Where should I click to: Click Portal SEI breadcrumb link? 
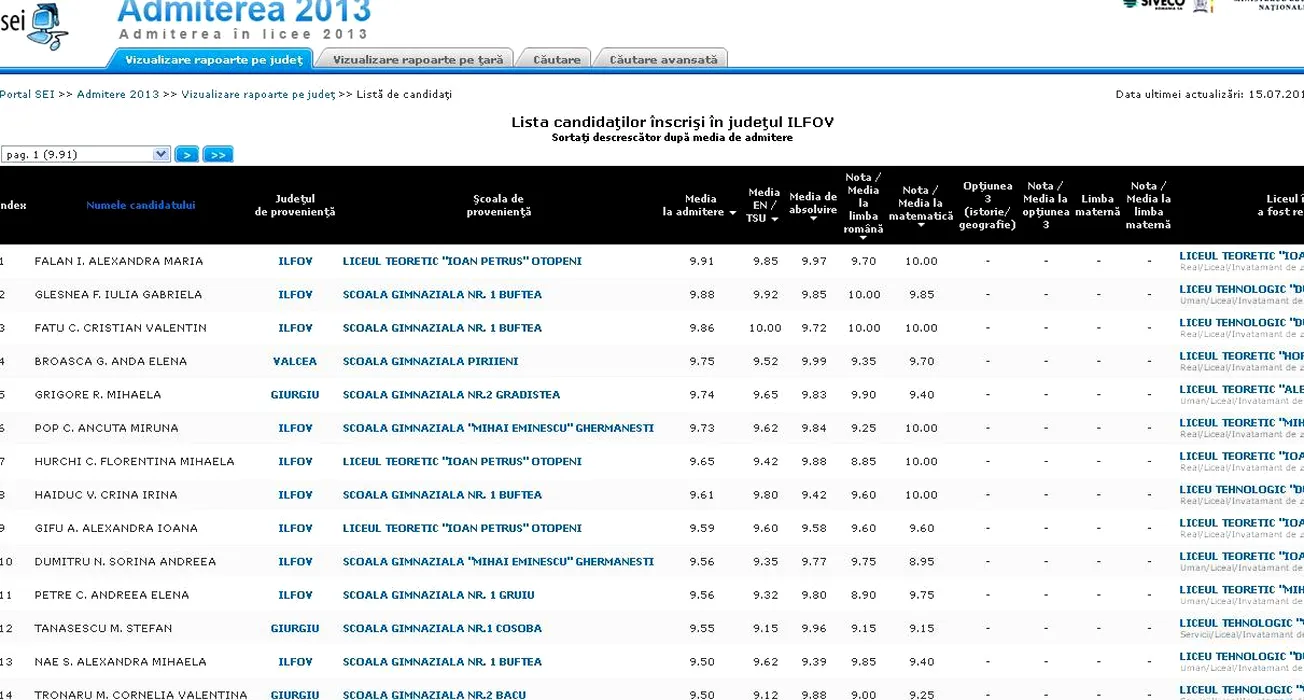[x=27, y=94]
